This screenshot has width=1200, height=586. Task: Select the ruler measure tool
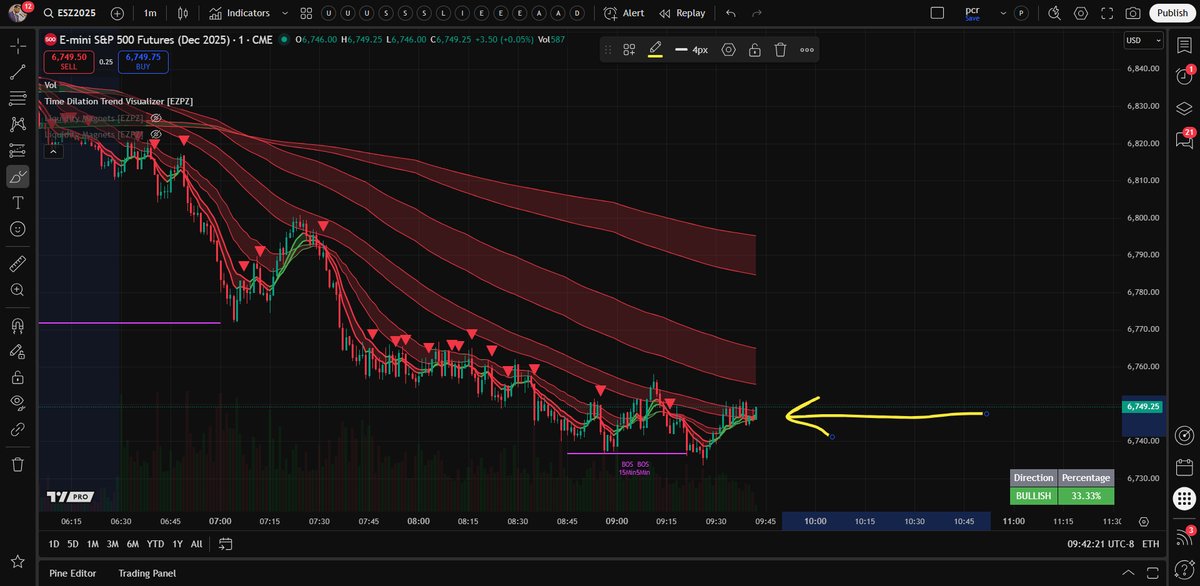18,263
